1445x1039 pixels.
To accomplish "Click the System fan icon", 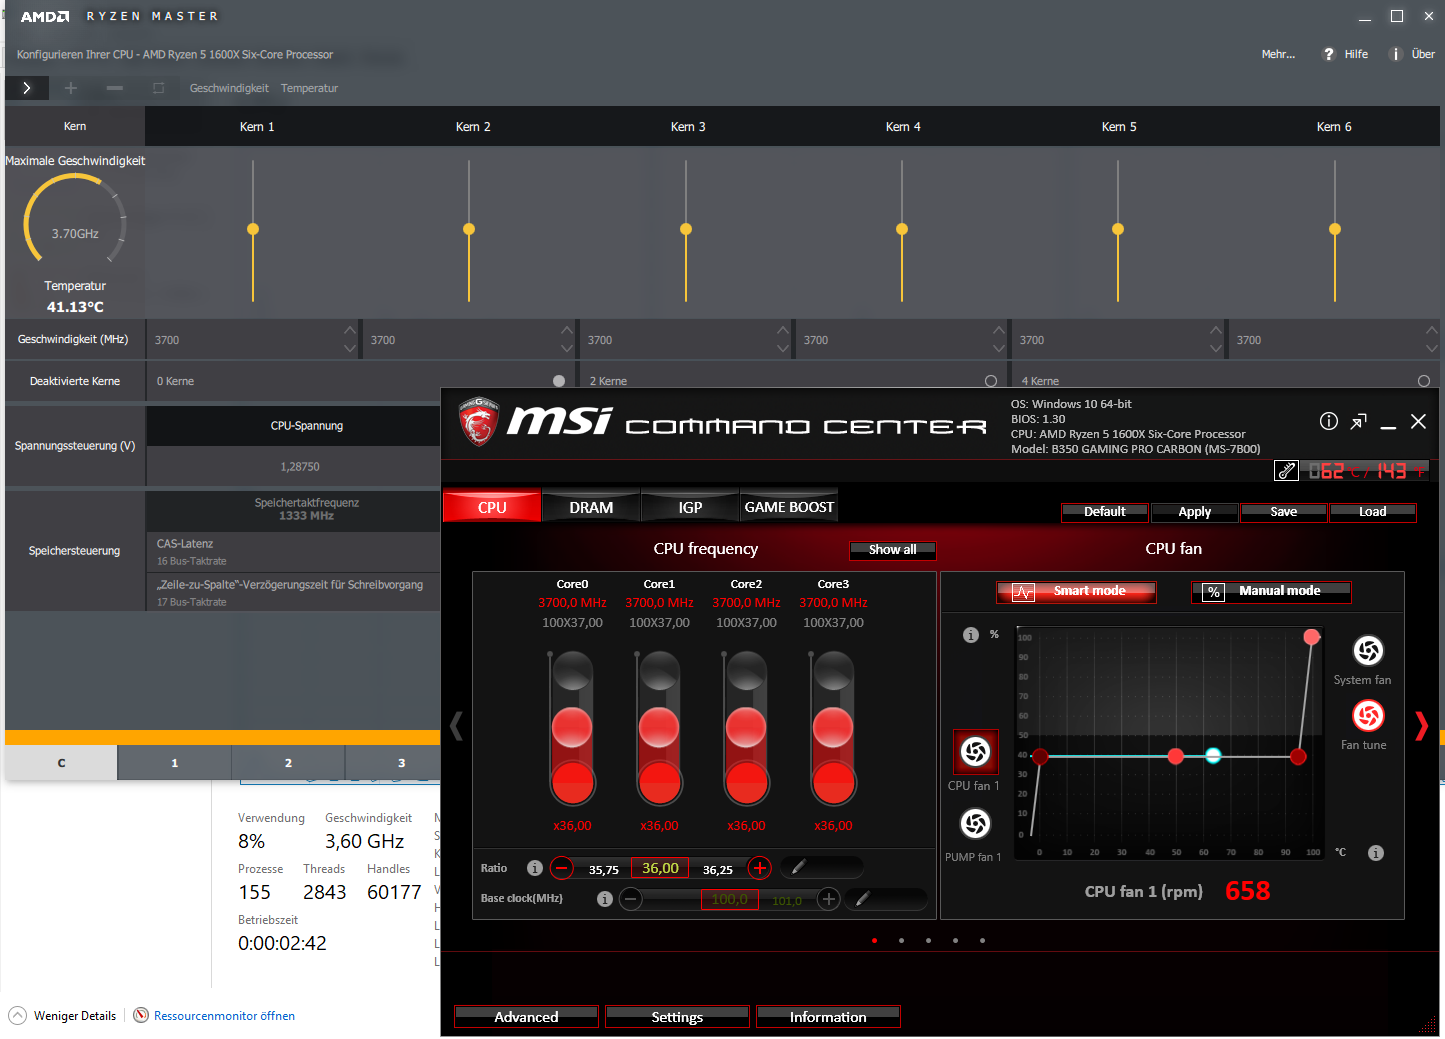I will (x=1368, y=651).
